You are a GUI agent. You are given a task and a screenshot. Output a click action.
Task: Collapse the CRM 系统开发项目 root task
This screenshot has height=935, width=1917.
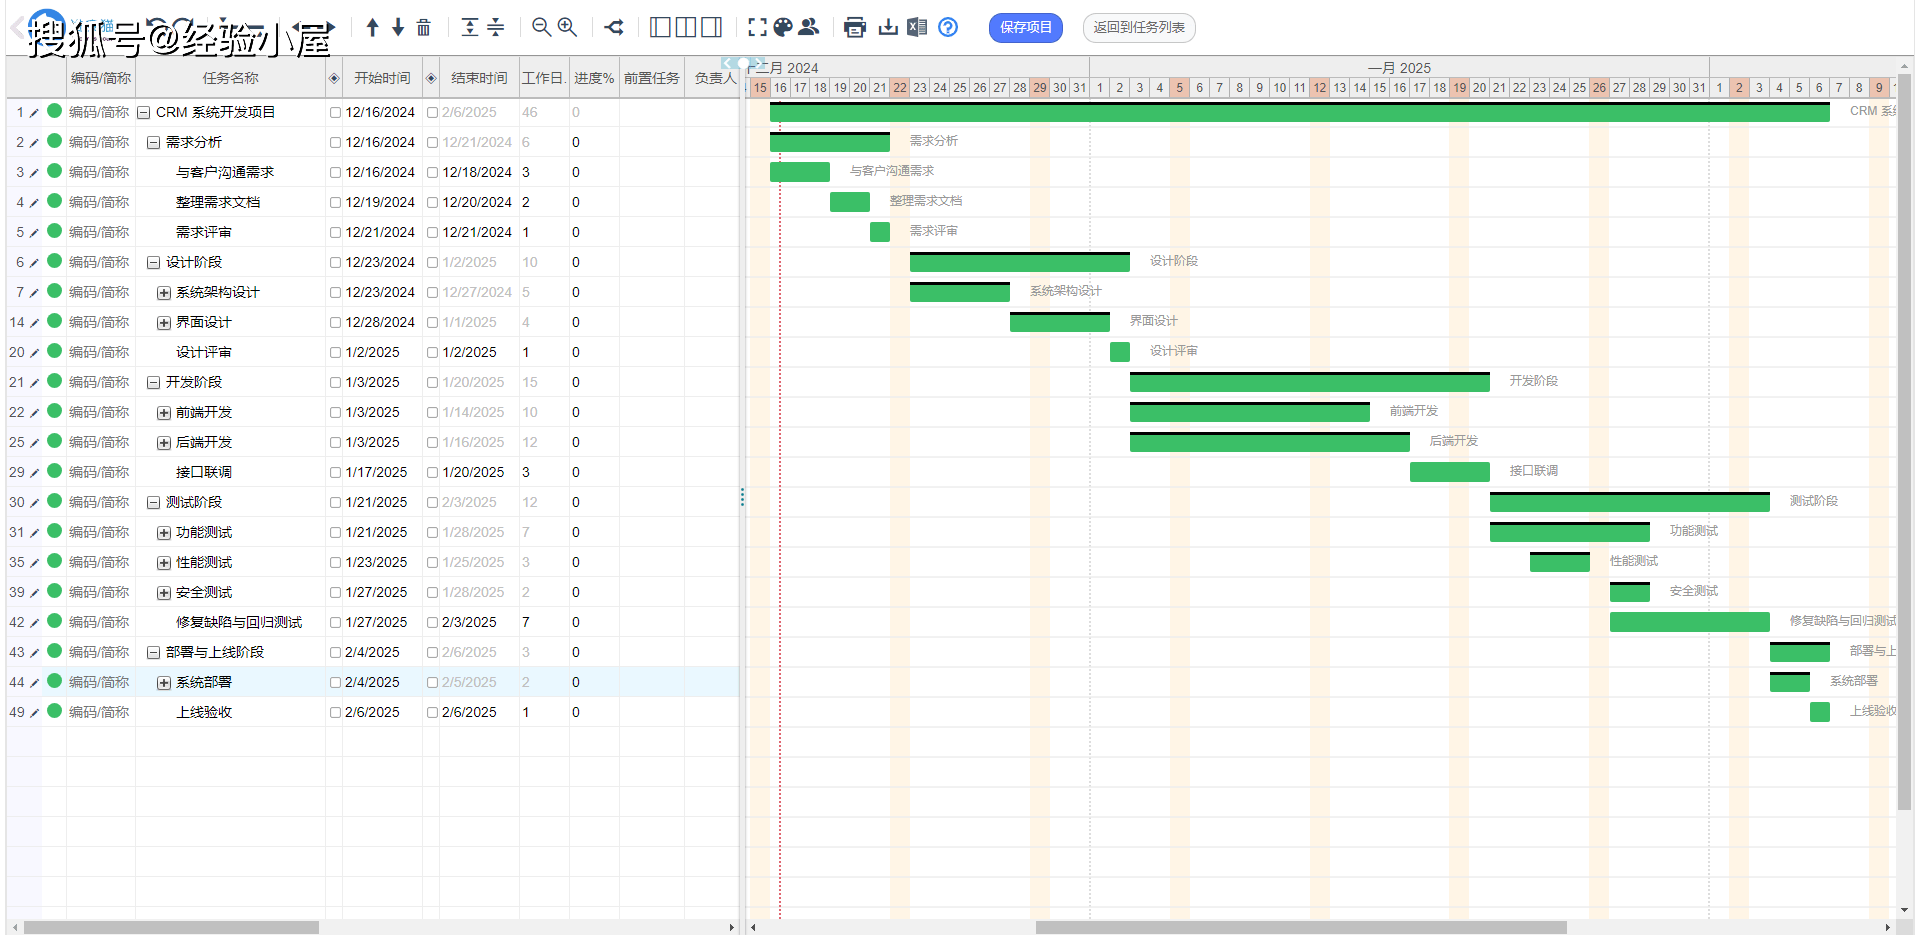click(x=144, y=113)
